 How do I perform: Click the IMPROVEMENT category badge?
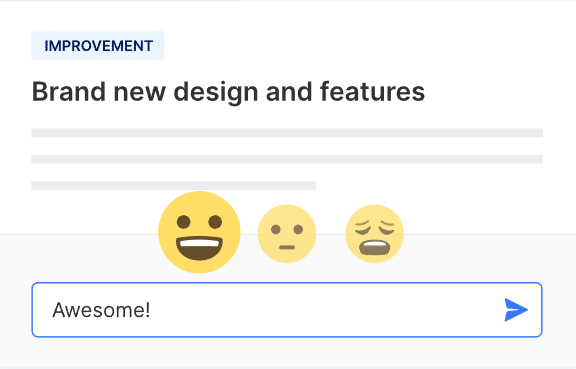[98, 46]
